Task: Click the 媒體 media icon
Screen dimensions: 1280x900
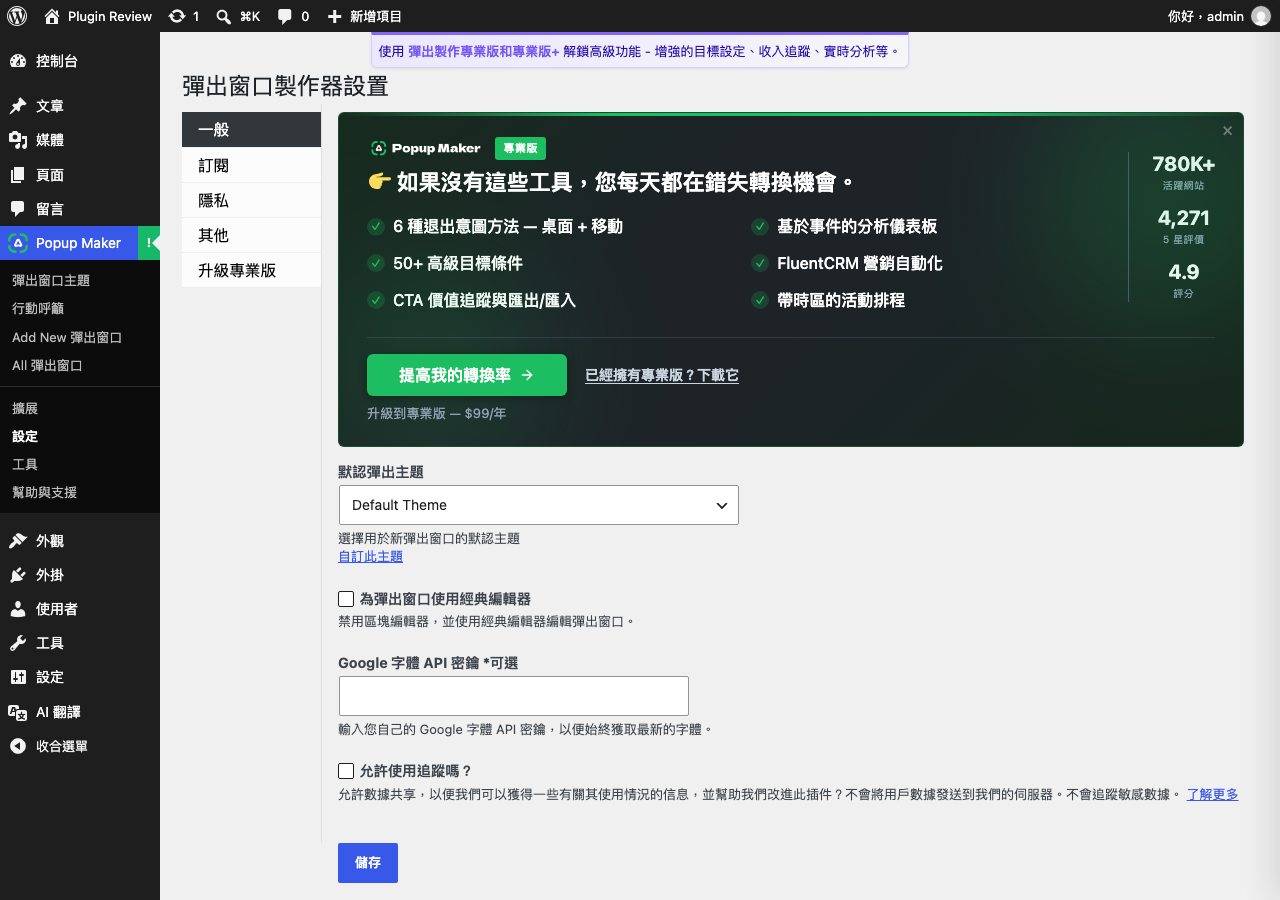Action: click(18, 140)
